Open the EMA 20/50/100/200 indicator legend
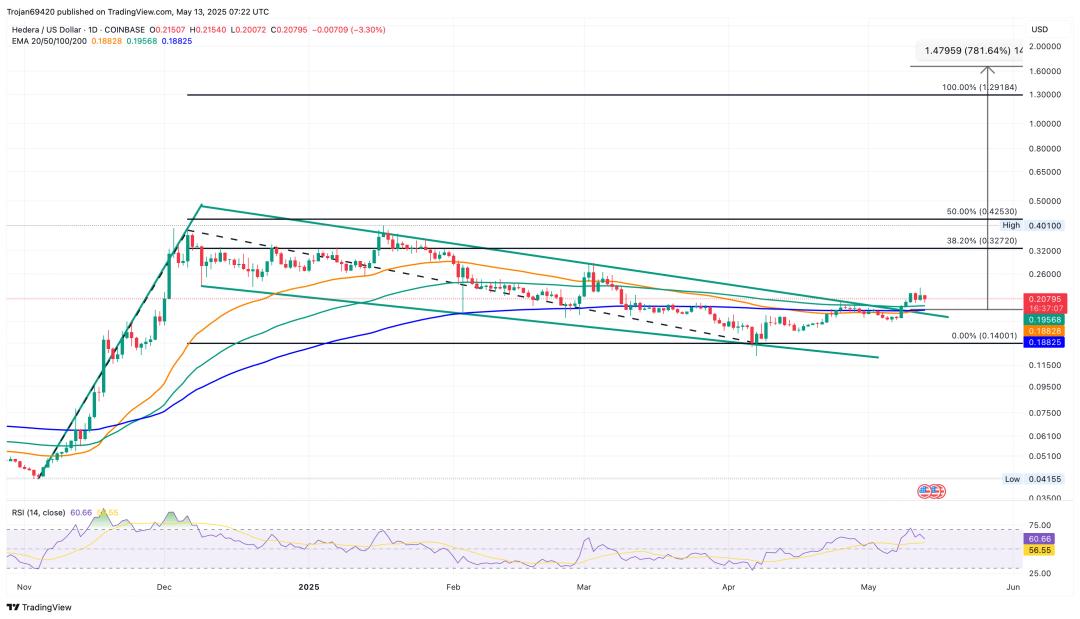 coord(49,41)
